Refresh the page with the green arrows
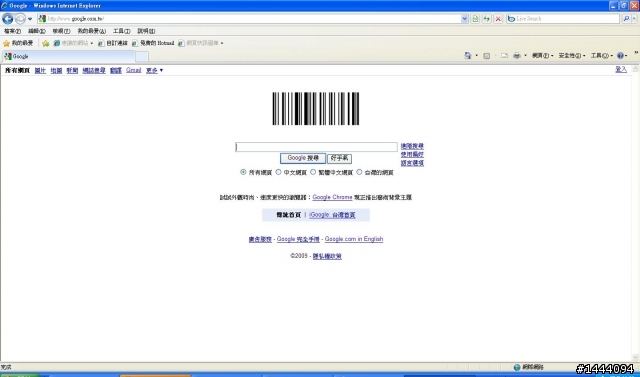Image resolution: width=640 pixels, height=377 pixels. pyautogui.click(x=487, y=18)
